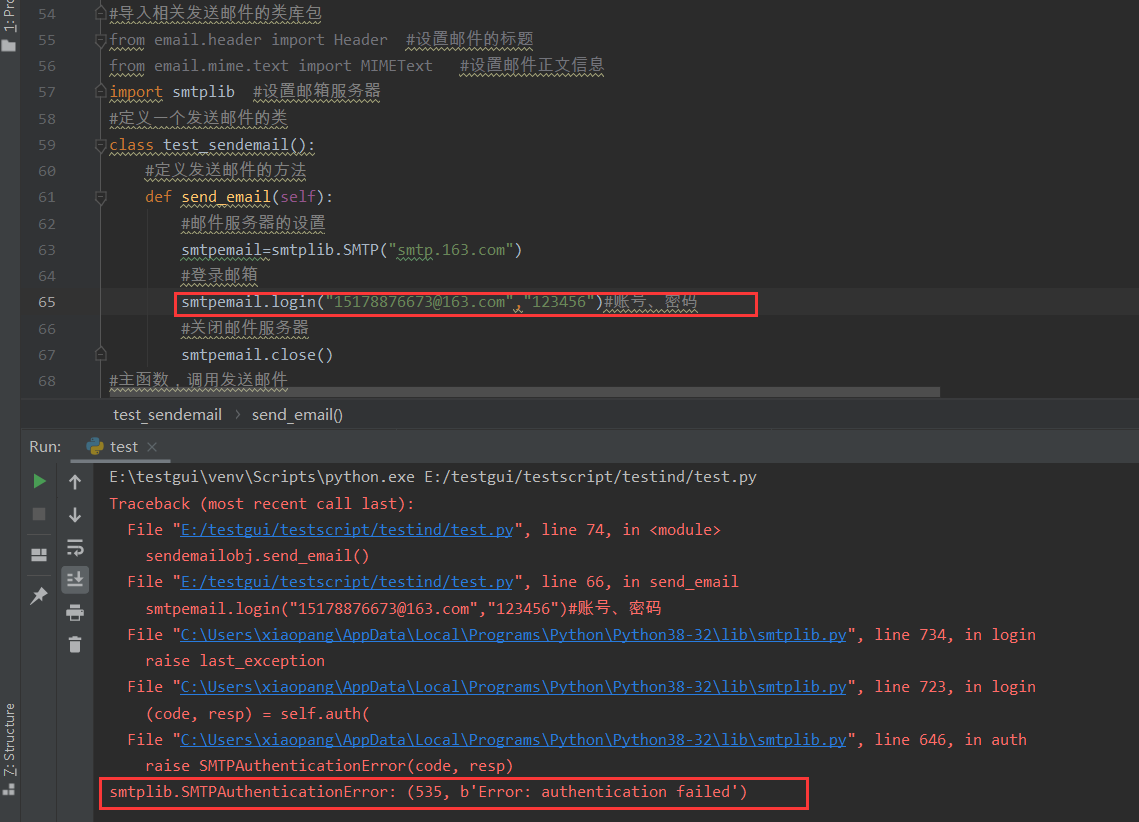Viewport: 1139px width, 822px height.
Task: Click line number 61 in the gutter
Action: coord(46,198)
